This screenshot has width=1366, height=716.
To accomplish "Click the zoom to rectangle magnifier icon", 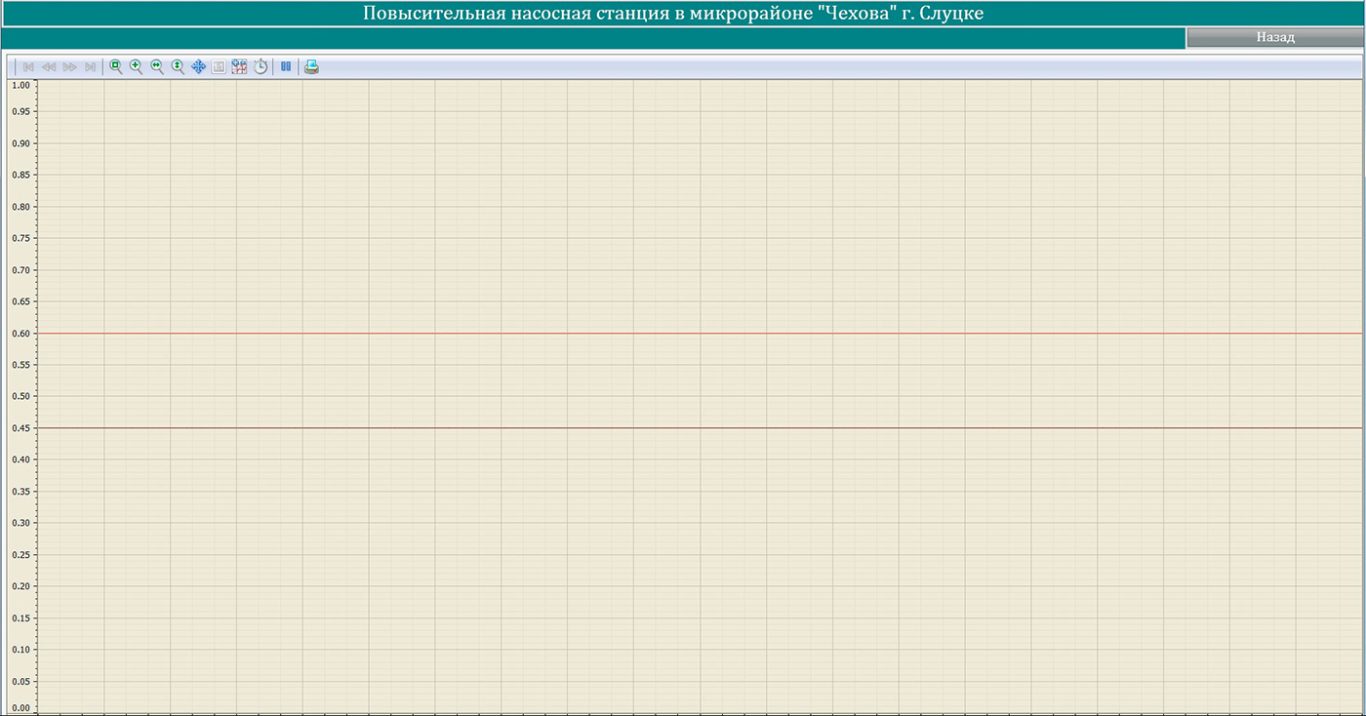I will click(x=115, y=67).
